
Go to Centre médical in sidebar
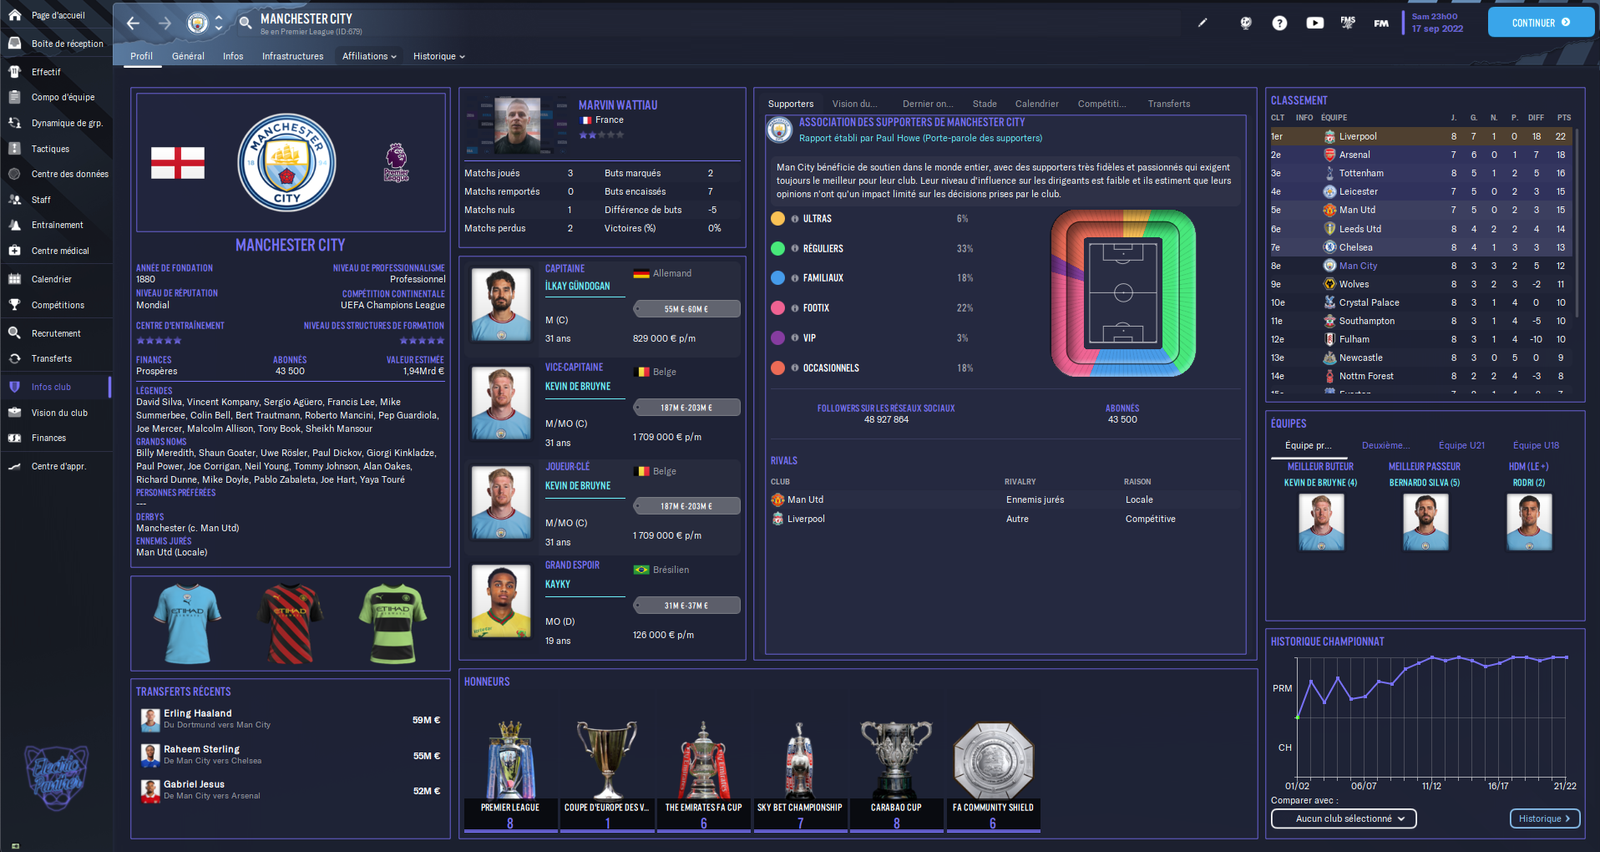[59, 251]
